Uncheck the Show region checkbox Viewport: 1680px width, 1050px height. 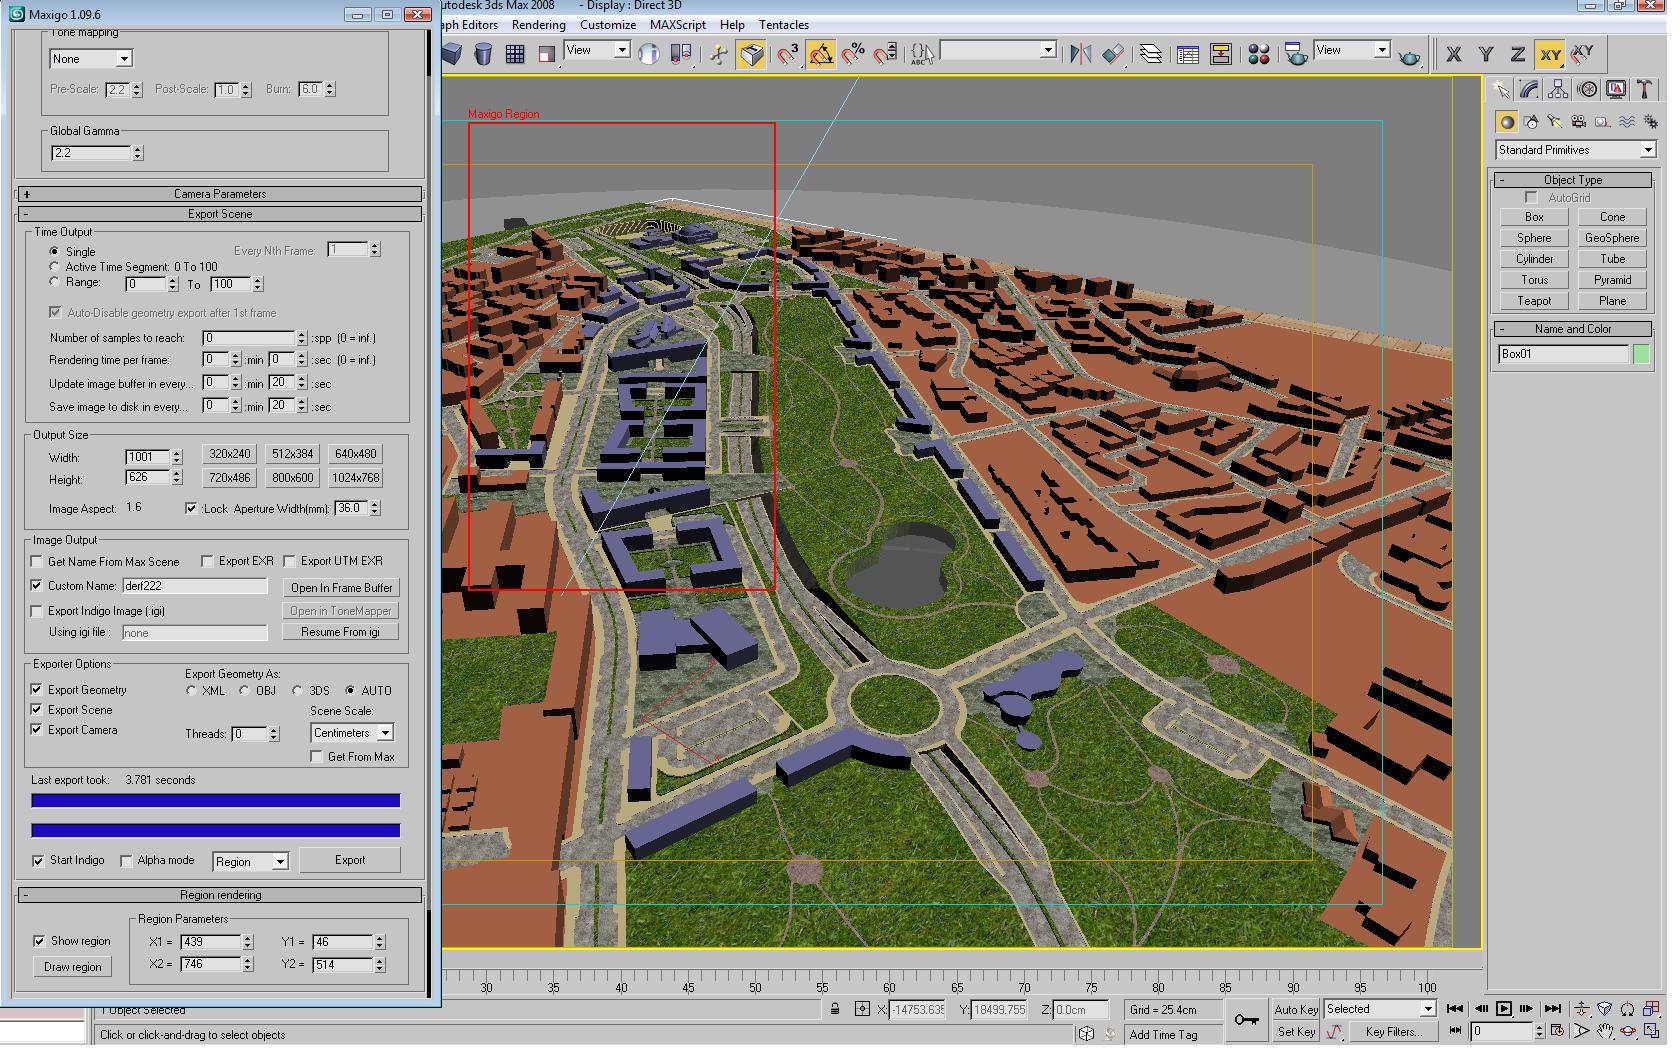[39, 941]
